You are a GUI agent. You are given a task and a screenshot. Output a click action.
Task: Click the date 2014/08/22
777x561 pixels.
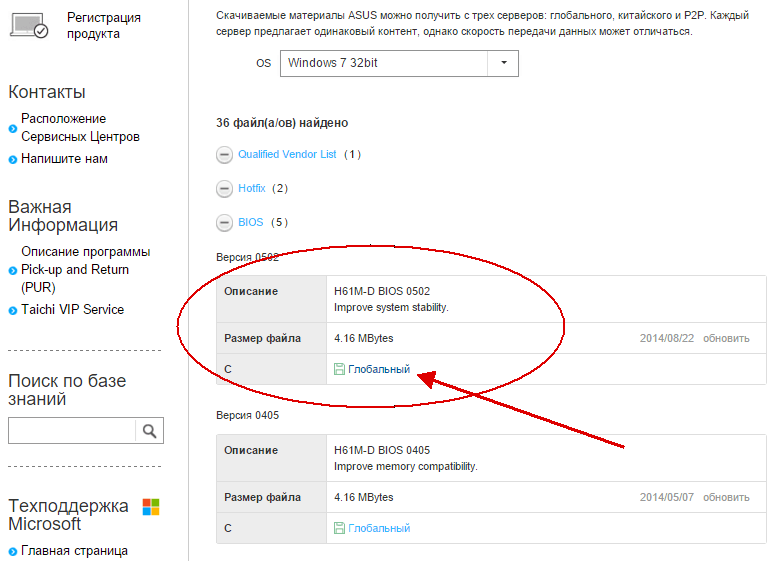[666, 338]
